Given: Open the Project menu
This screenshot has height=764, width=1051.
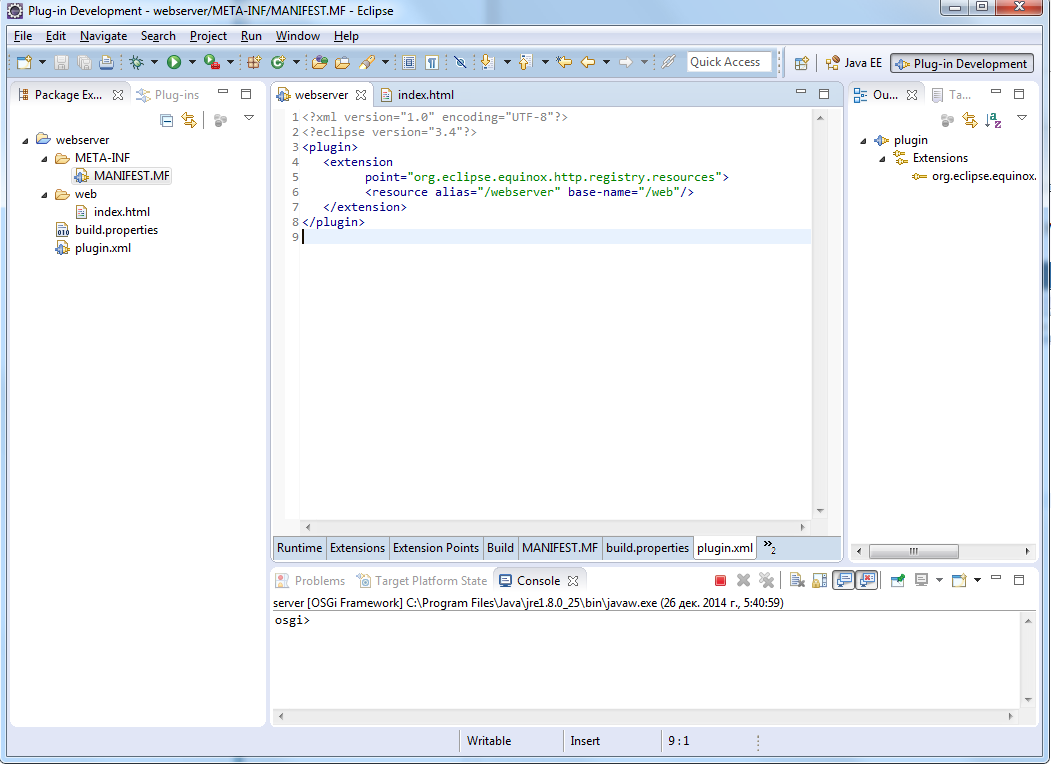Looking at the screenshot, I should point(208,36).
